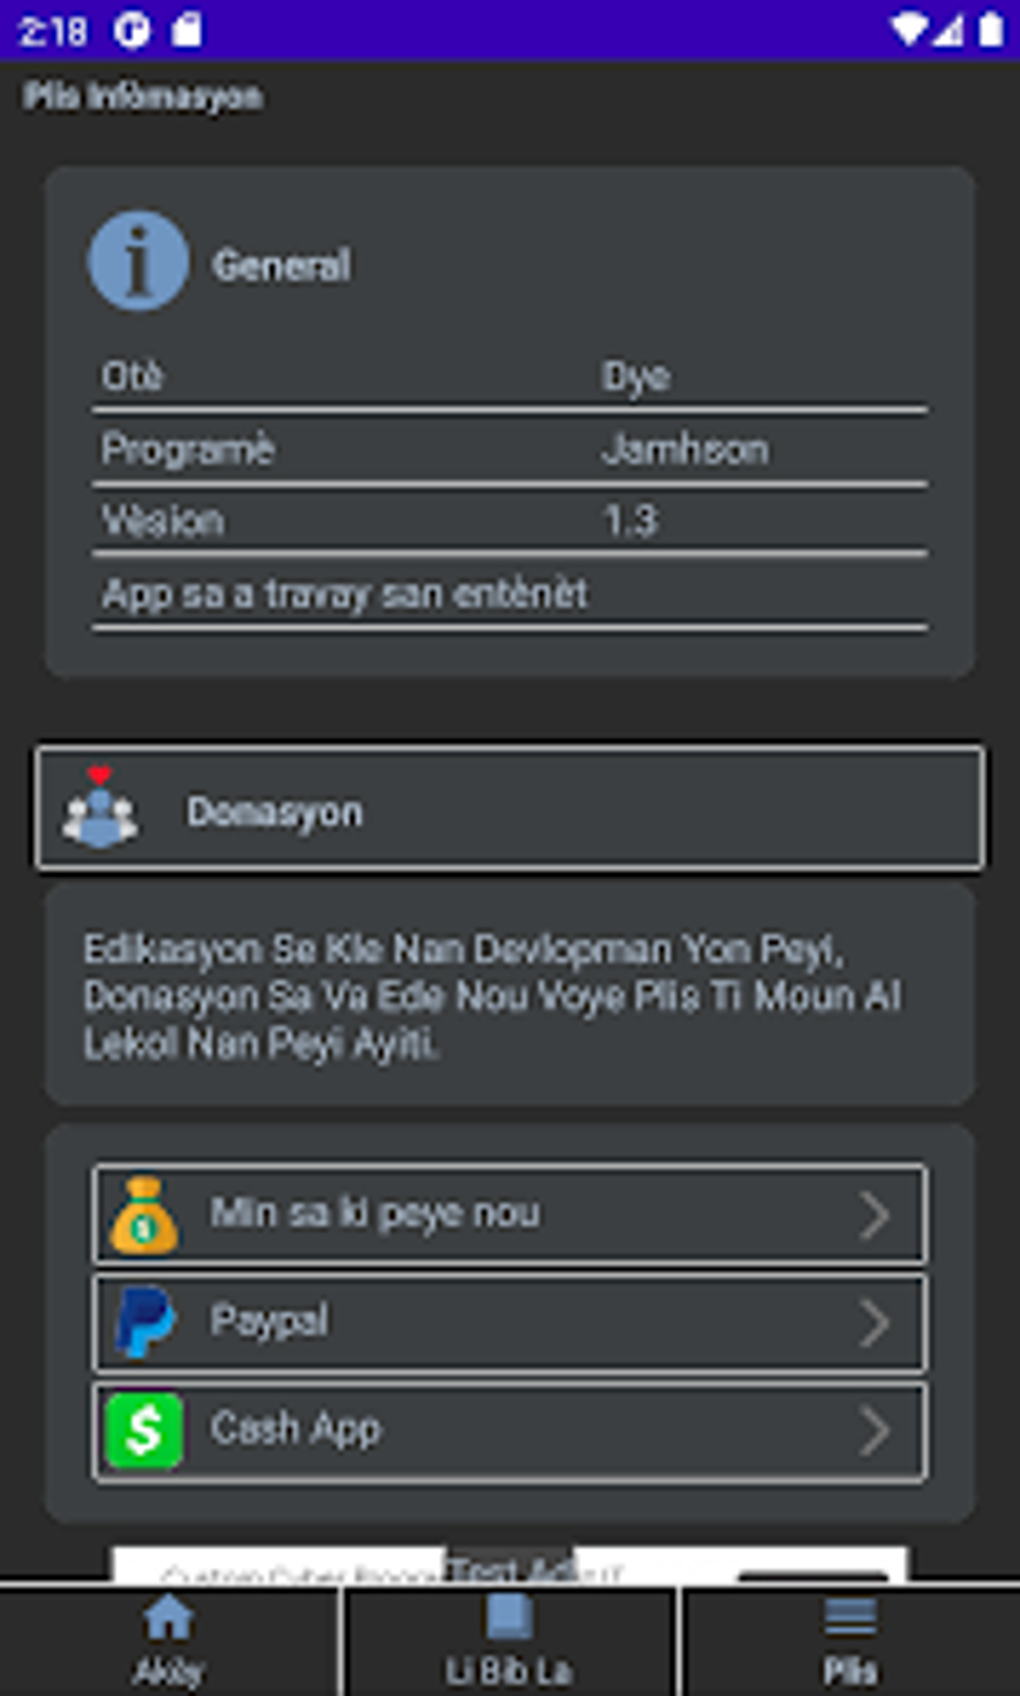The image size is (1020, 1696).
Task: Tap the green Cash App dollar icon
Action: tap(143, 1428)
